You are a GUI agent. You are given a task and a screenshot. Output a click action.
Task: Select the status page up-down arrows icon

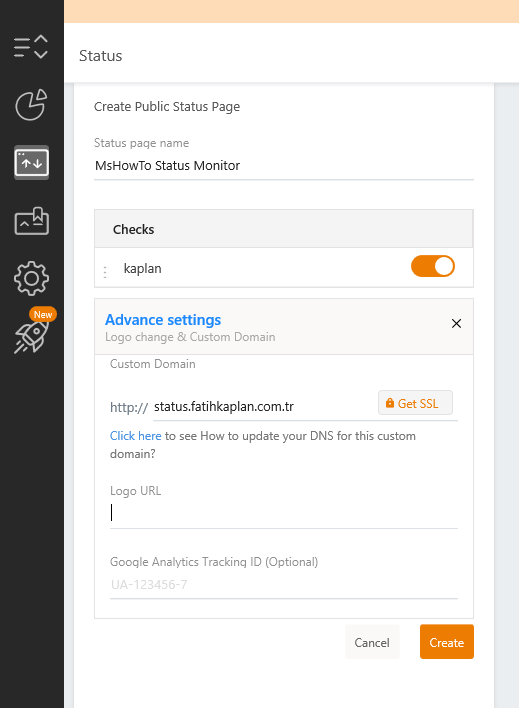click(x=32, y=163)
